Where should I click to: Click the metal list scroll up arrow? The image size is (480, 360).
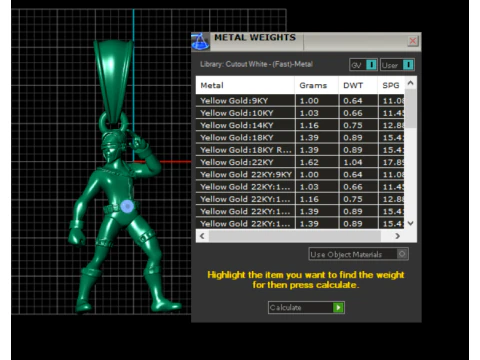pyautogui.click(x=411, y=83)
